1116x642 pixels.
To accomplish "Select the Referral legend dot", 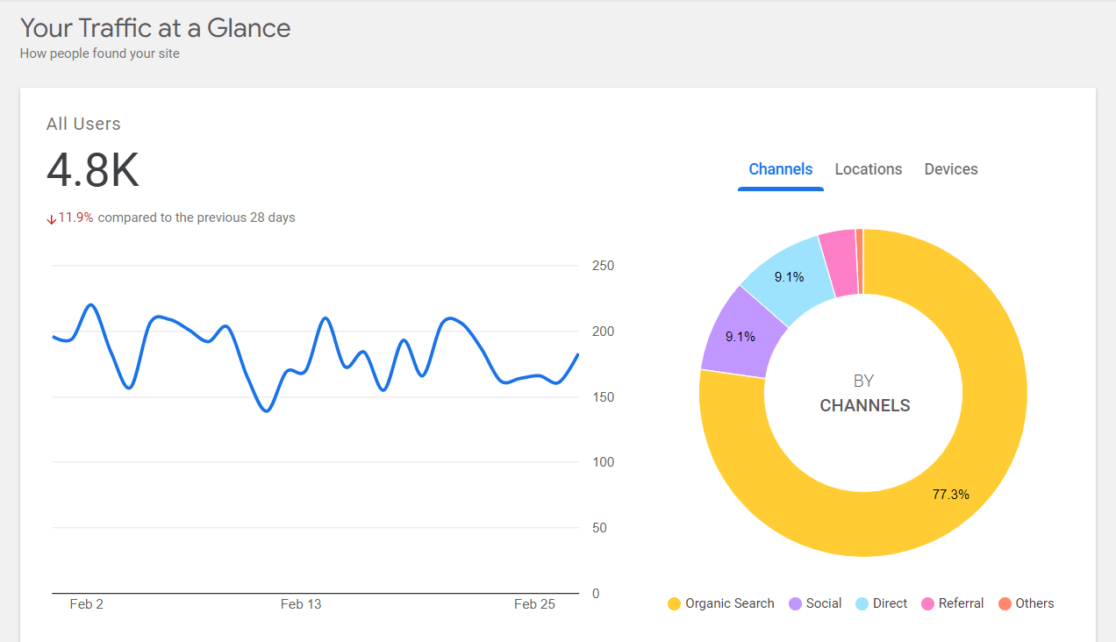I will tap(927, 604).
